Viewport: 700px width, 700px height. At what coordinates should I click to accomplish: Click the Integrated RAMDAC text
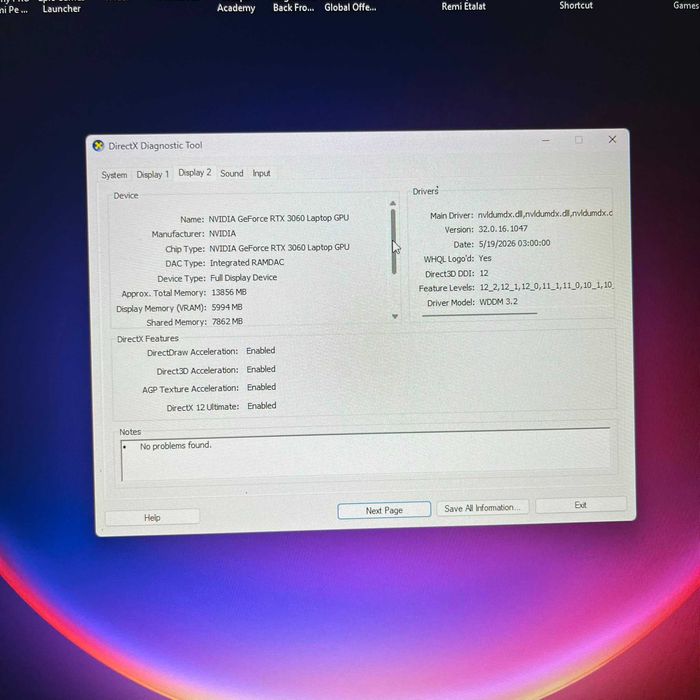point(247,262)
